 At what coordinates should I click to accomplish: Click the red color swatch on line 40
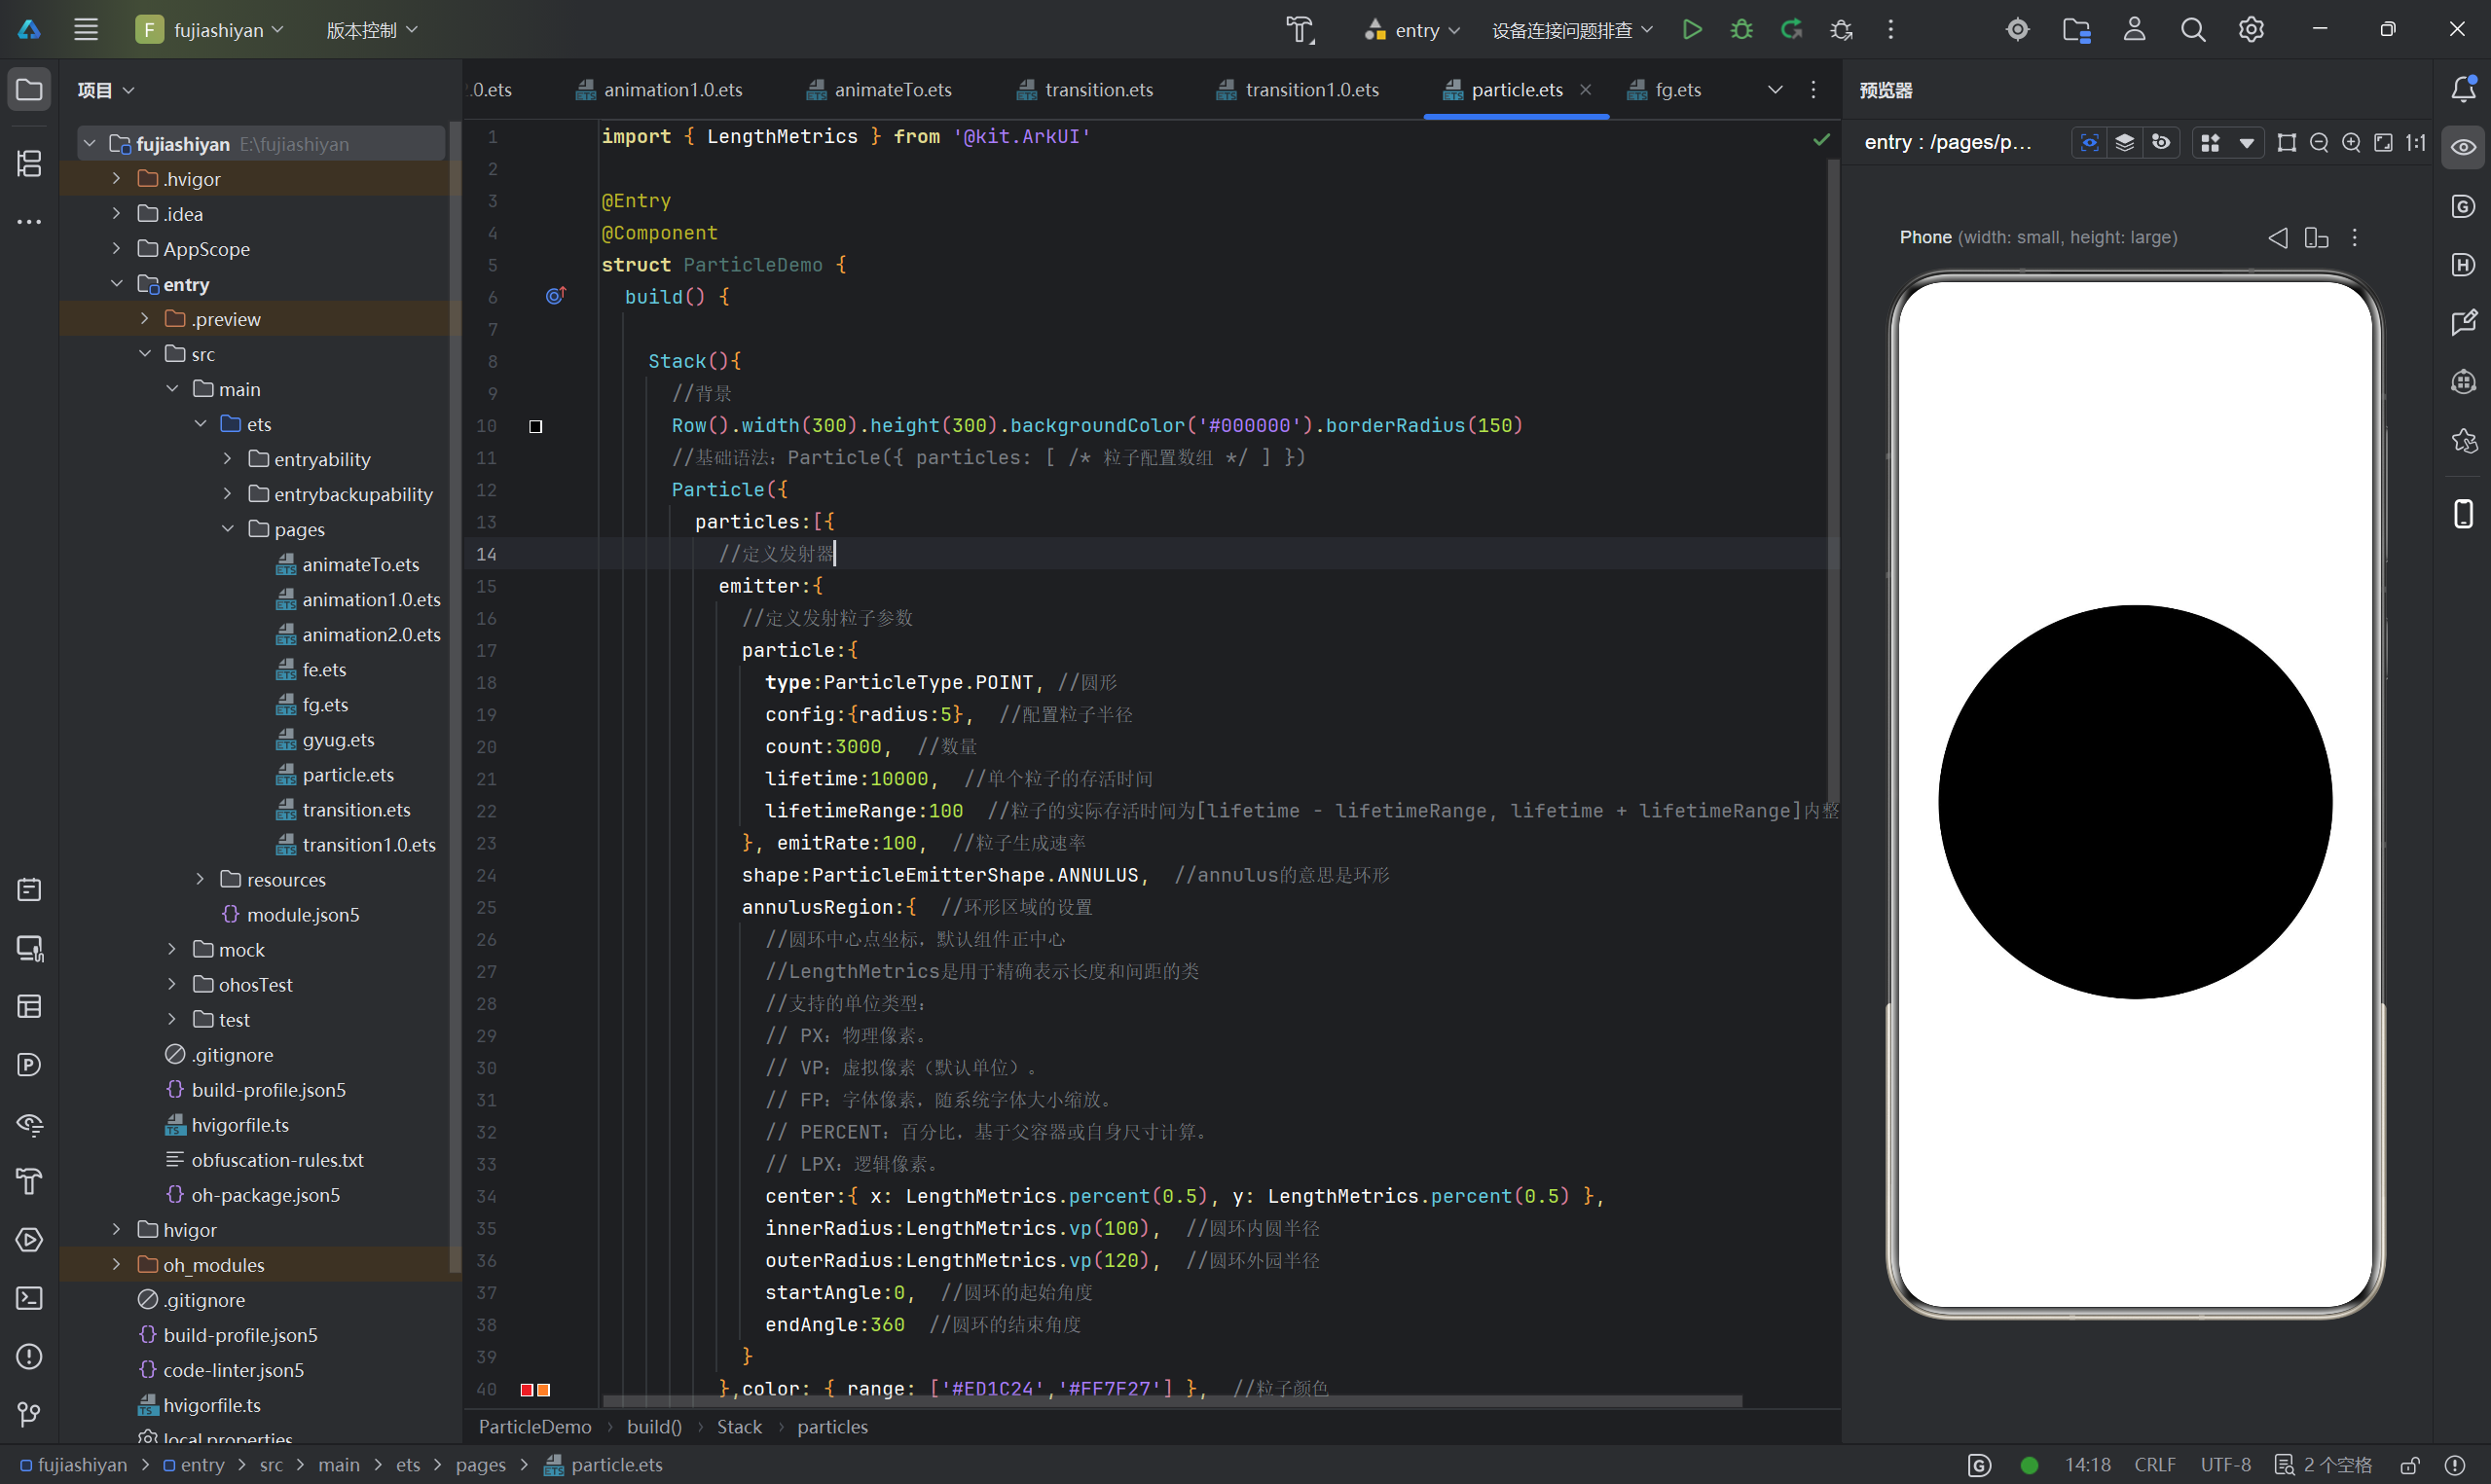[527, 1390]
